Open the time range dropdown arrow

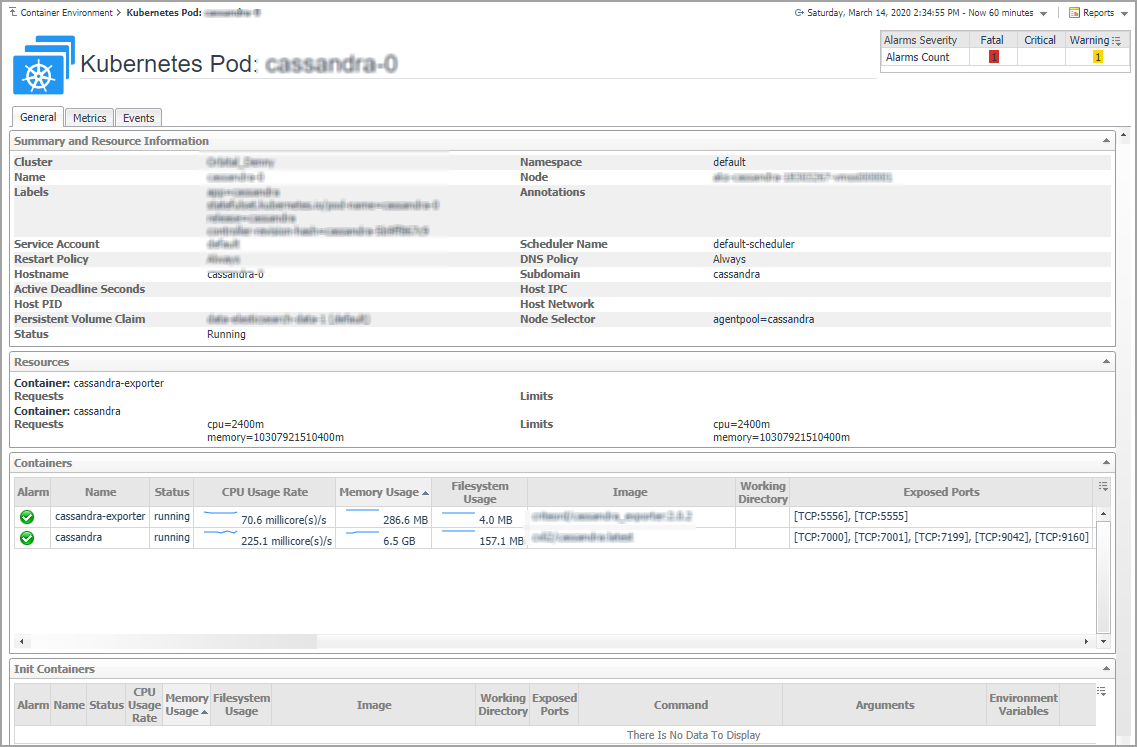(1043, 14)
